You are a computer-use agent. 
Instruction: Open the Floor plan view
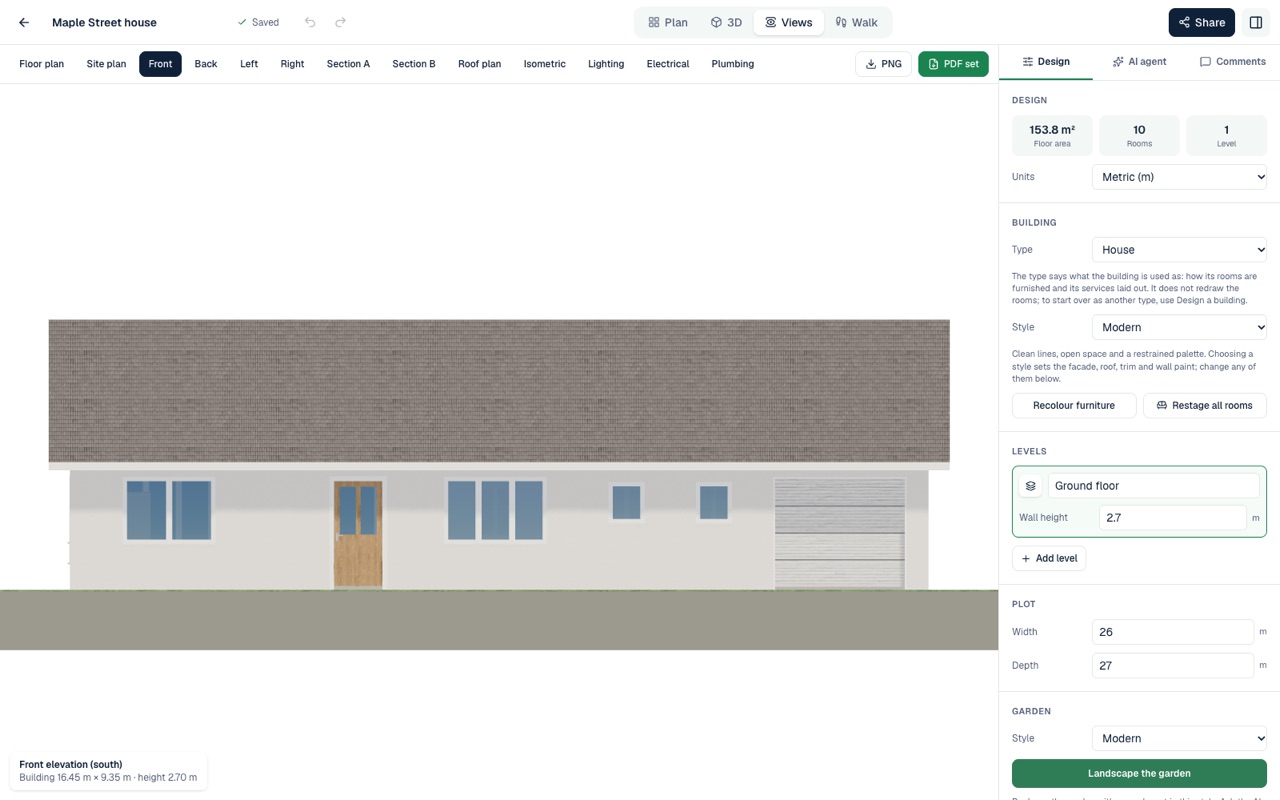[x=42, y=64]
